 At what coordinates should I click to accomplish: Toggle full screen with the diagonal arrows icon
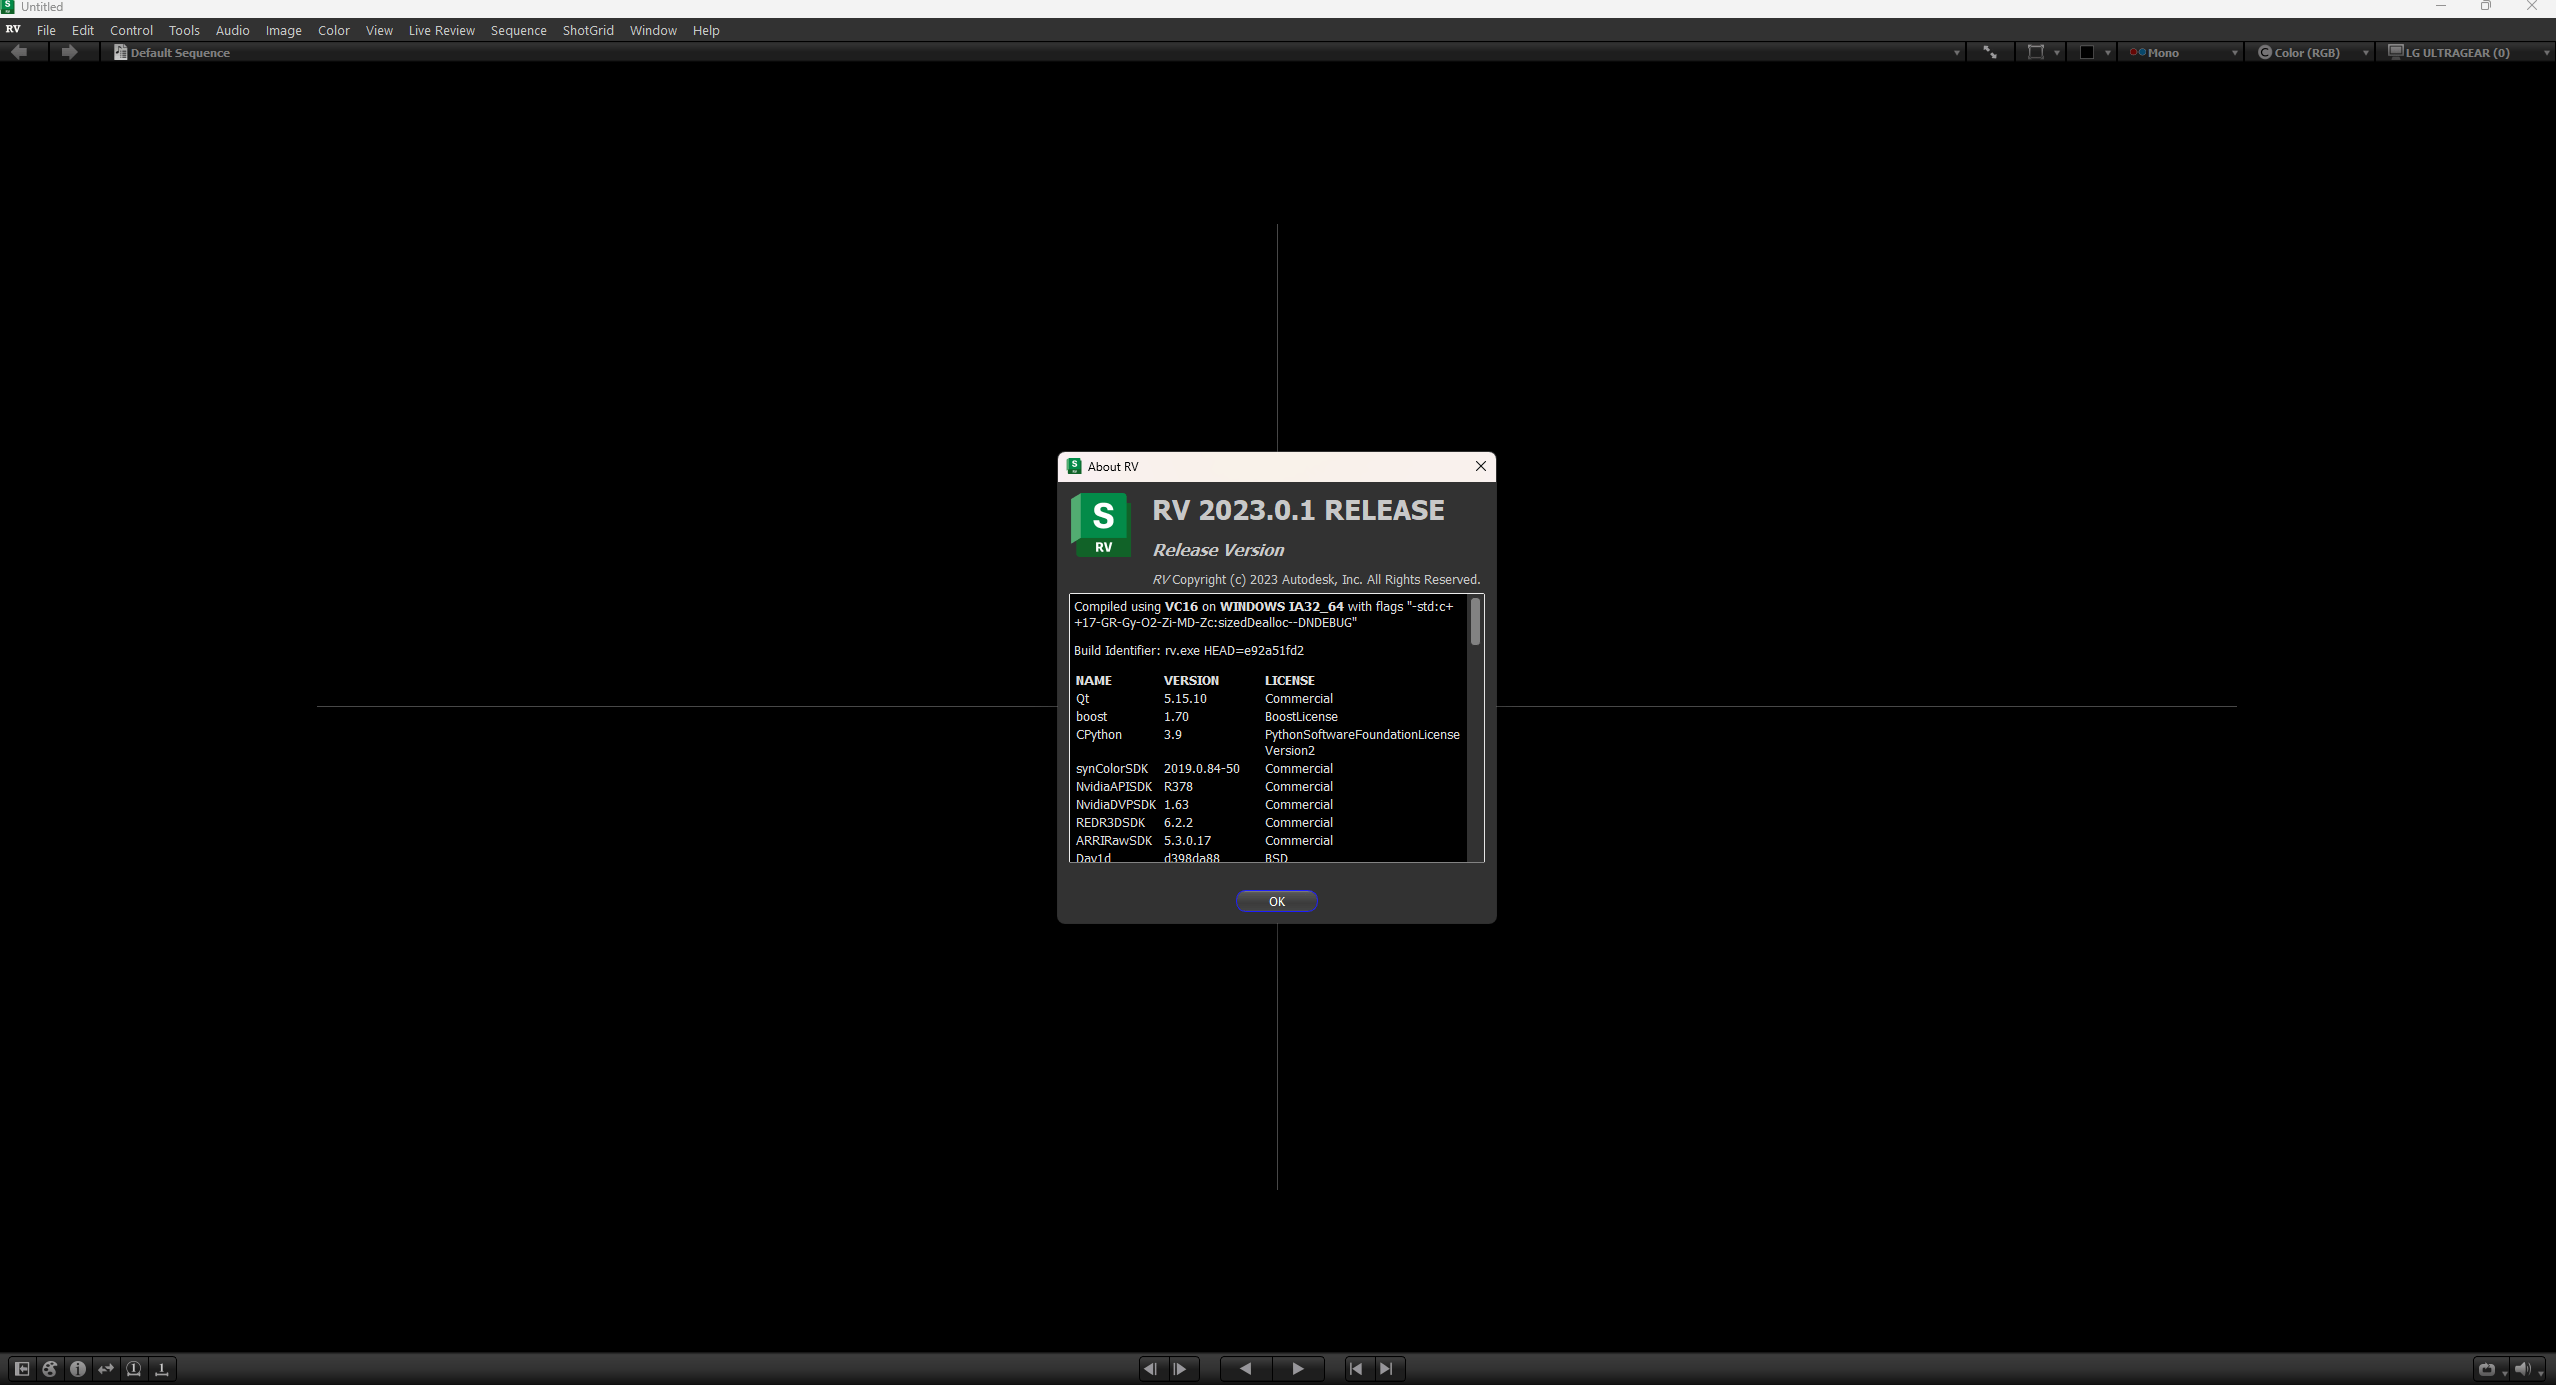tap(1990, 52)
